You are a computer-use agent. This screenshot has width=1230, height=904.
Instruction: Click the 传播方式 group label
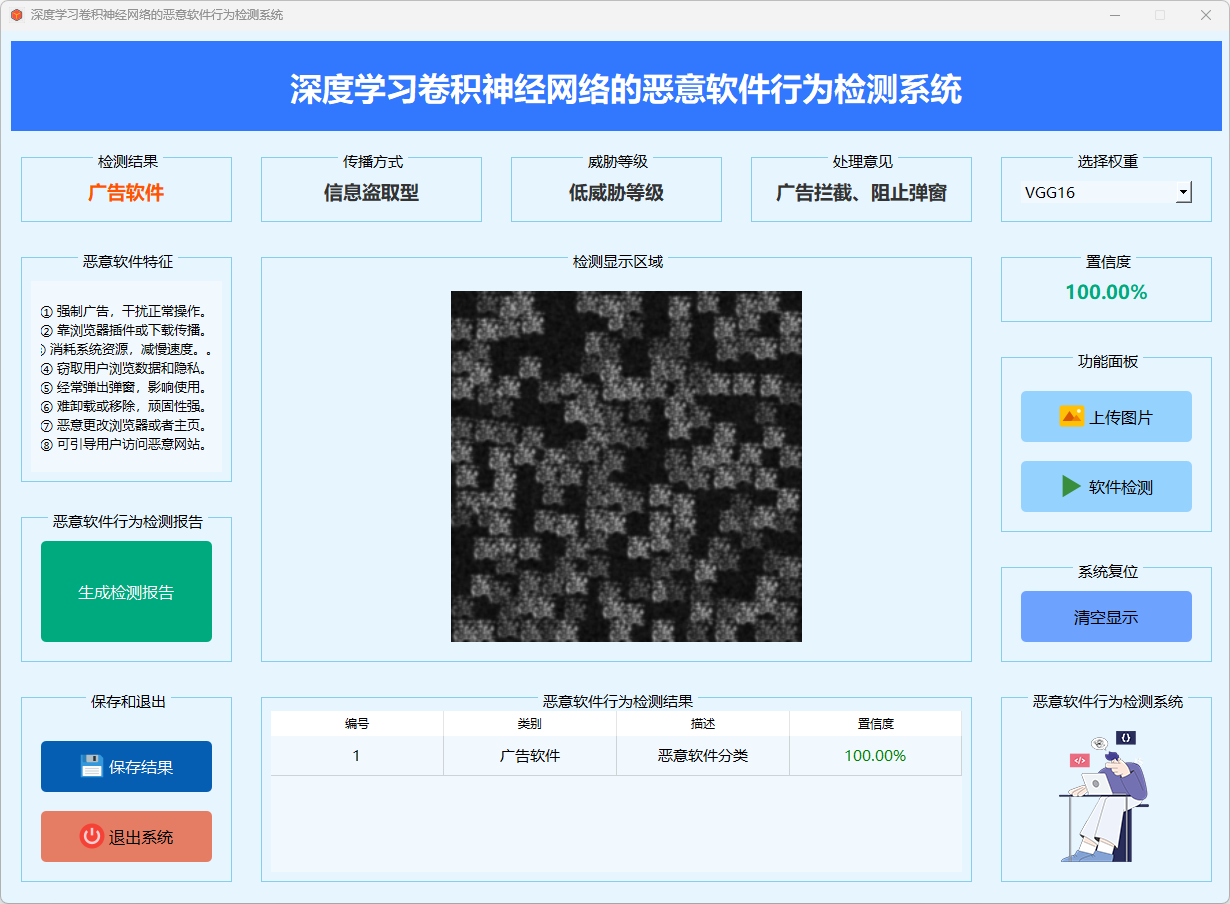pyautogui.click(x=372, y=161)
